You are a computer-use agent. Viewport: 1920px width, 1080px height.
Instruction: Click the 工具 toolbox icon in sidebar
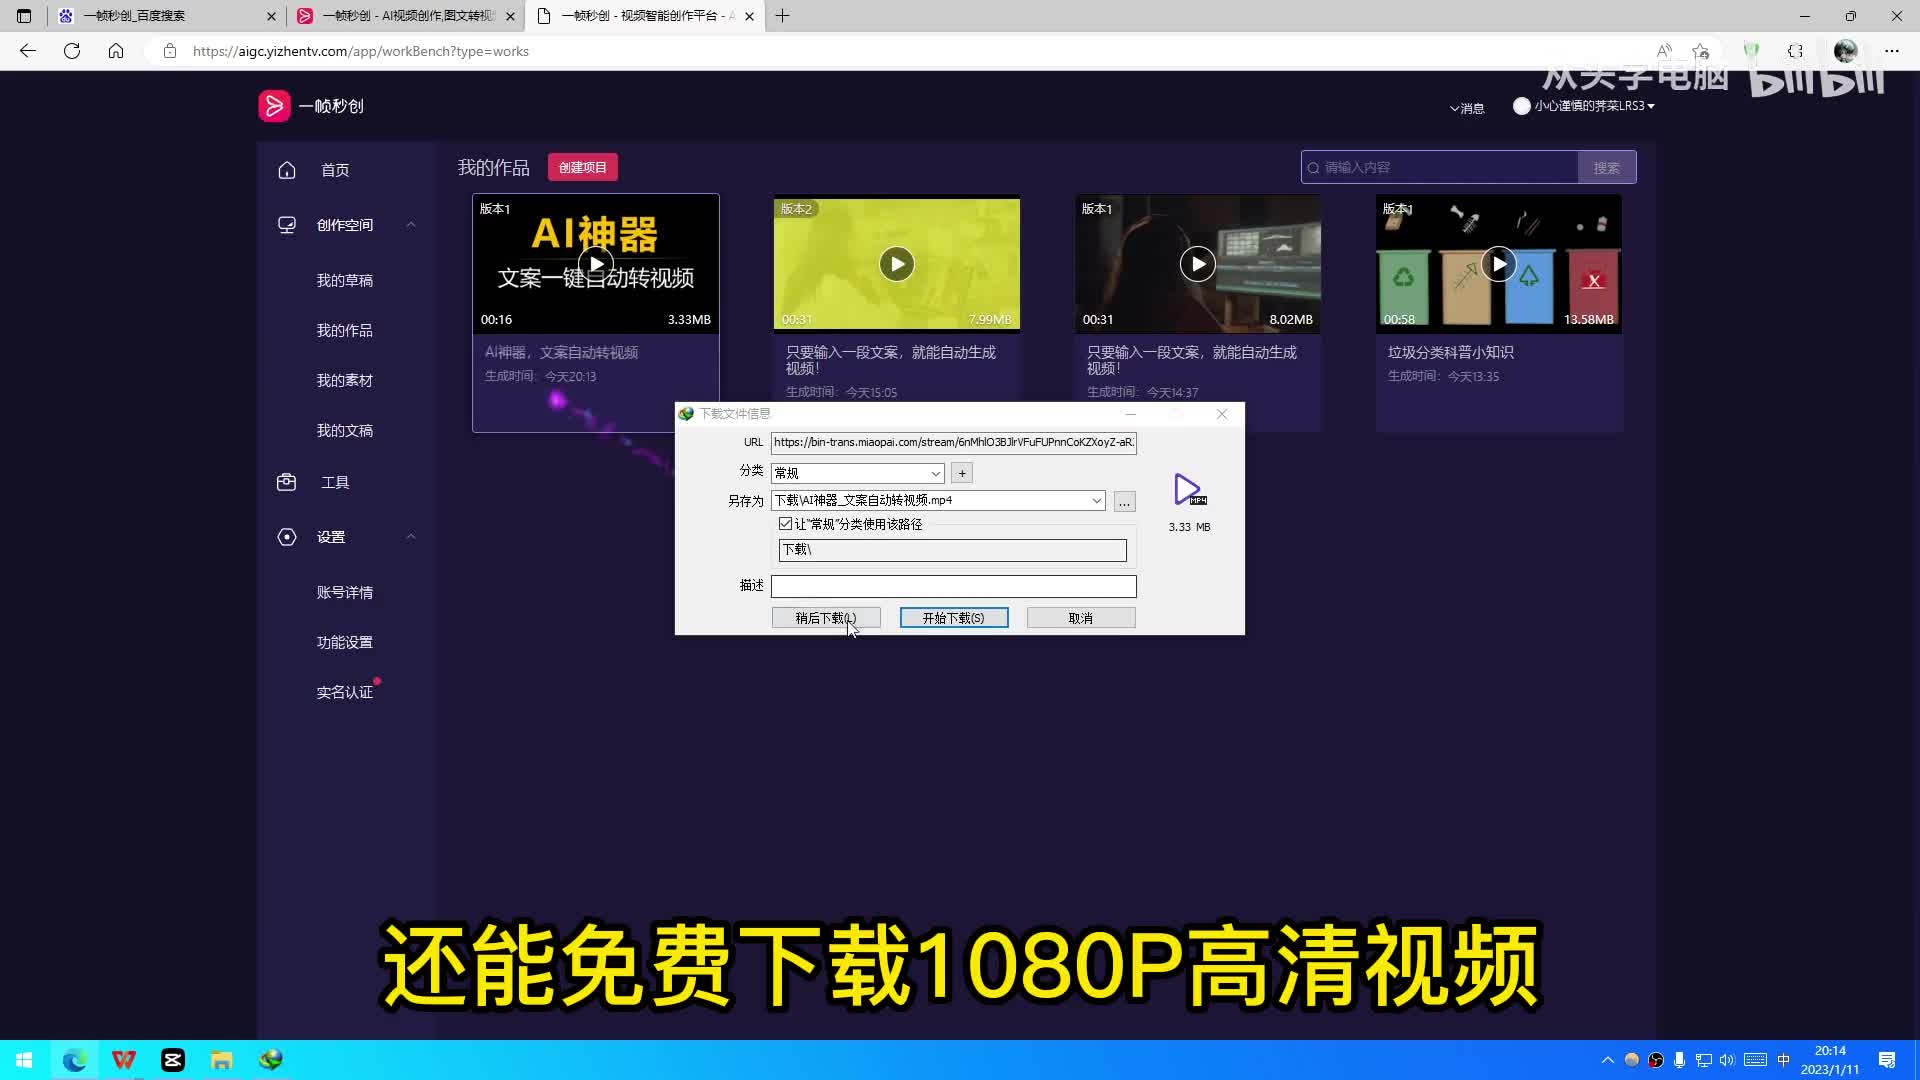click(287, 483)
